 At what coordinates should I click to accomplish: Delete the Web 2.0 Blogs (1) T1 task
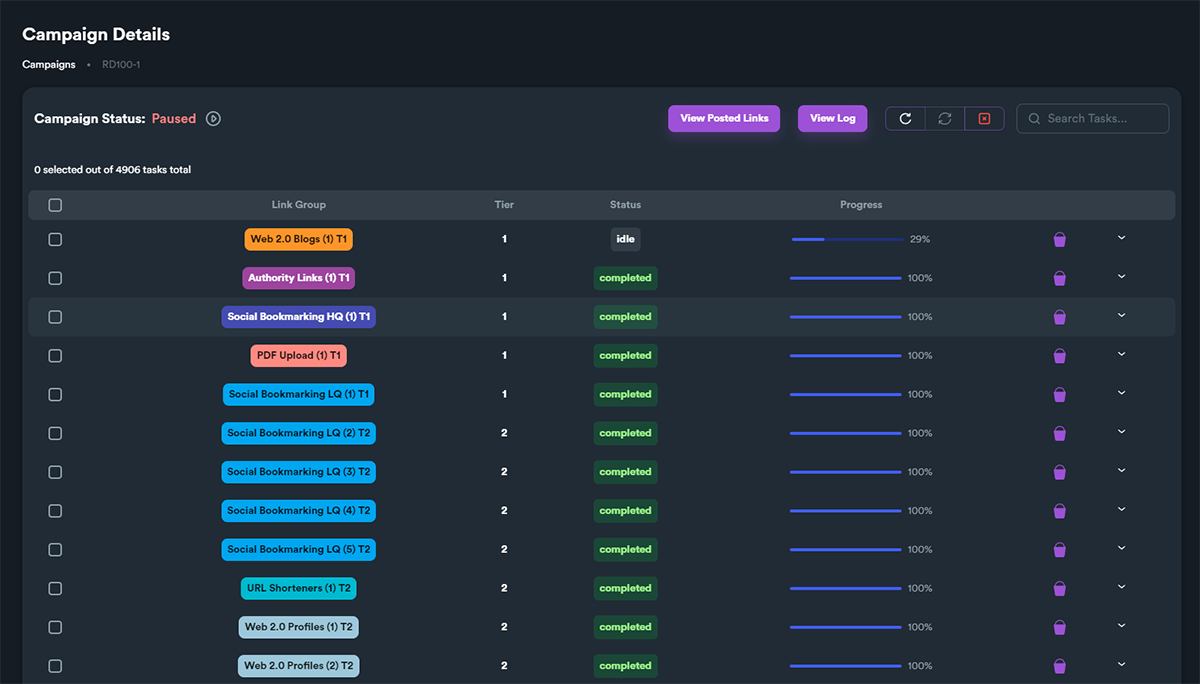1060,240
